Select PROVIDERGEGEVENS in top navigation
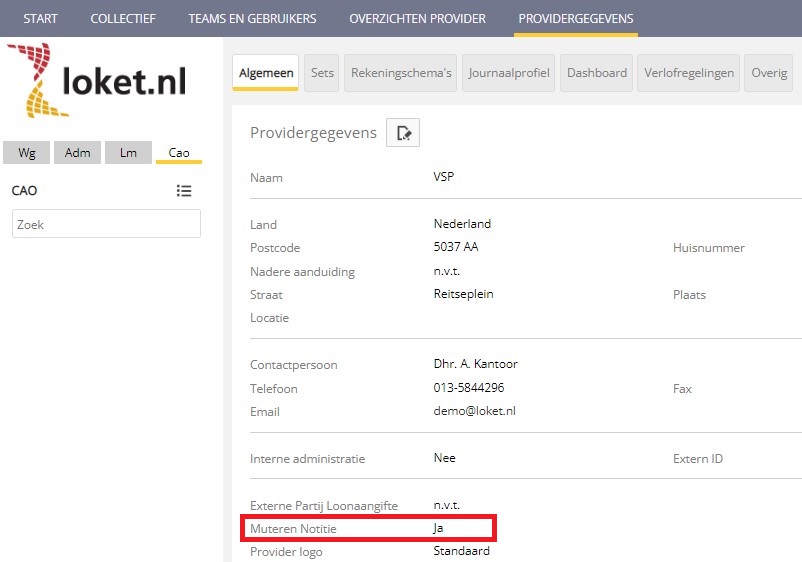 (x=576, y=18)
